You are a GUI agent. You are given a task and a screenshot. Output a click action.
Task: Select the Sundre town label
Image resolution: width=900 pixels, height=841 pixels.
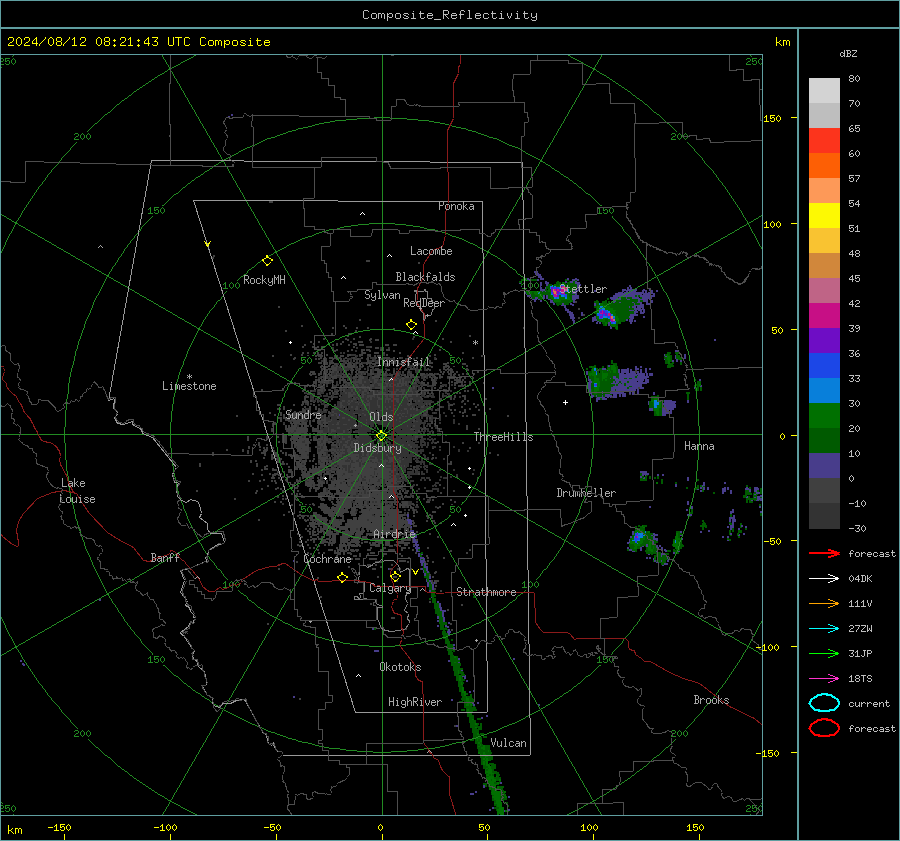303,414
